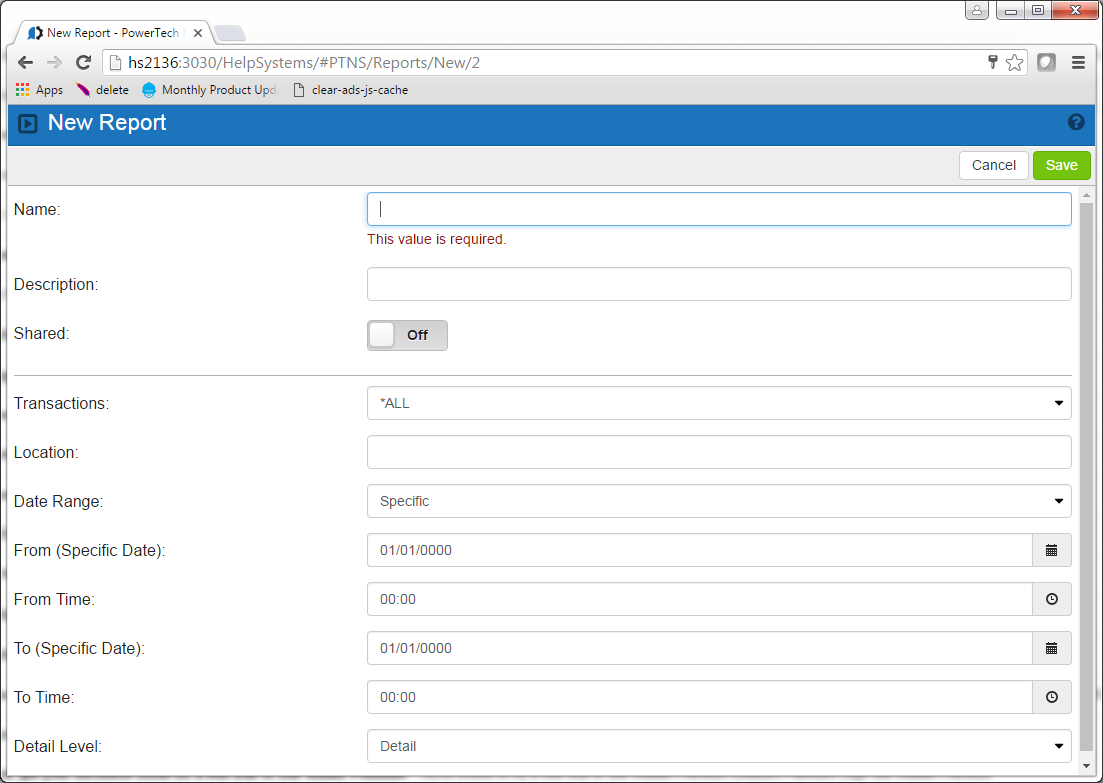
Task: Open clock picker for To Time
Action: pyautogui.click(x=1051, y=697)
